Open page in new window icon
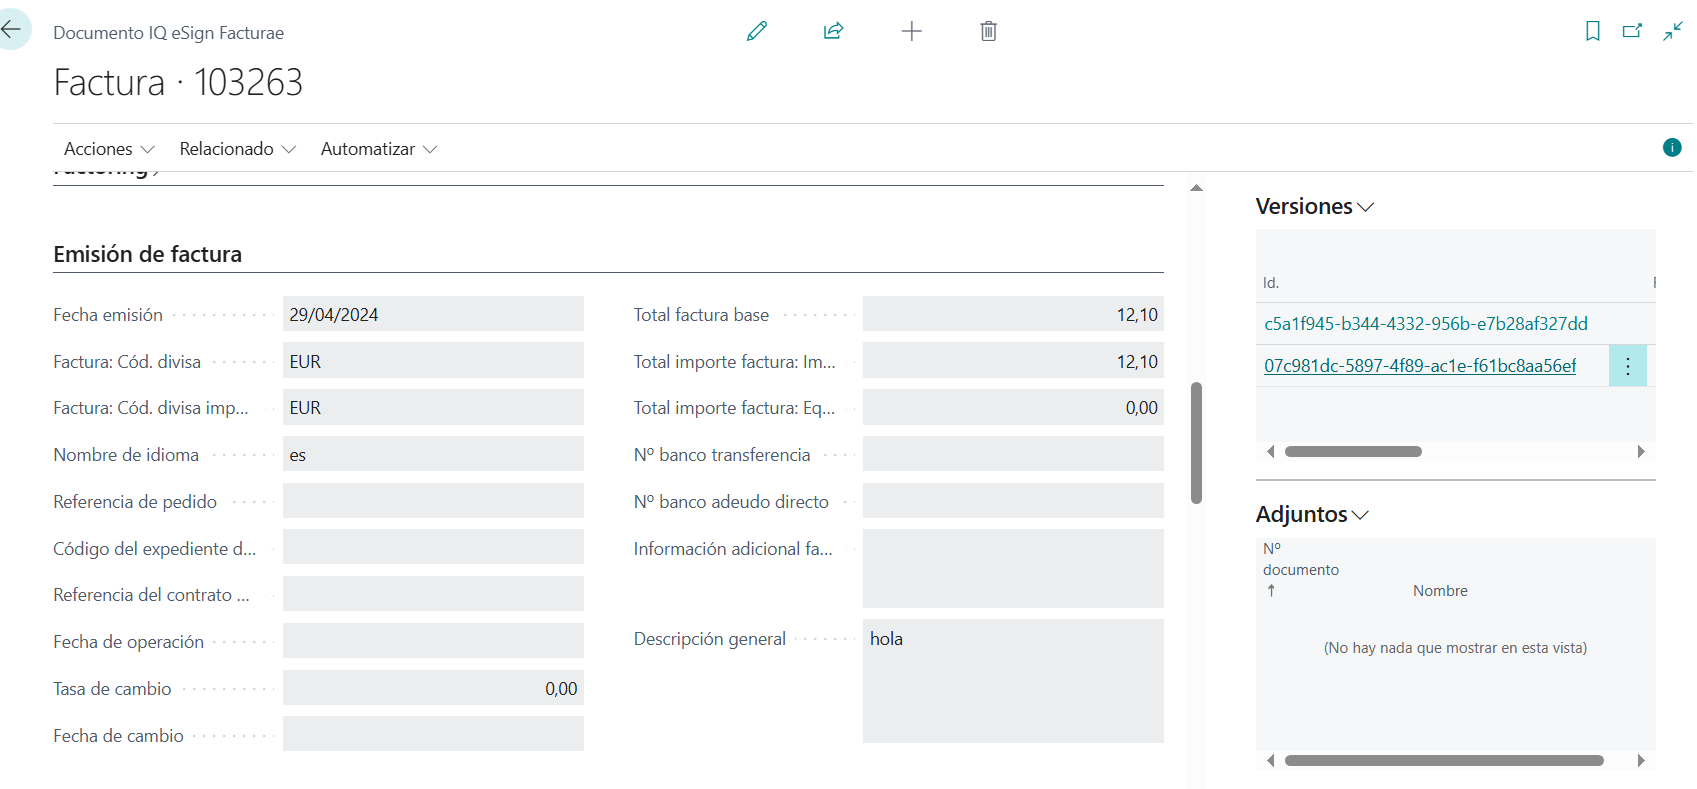Image resolution: width=1697 pixels, height=789 pixels. [1632, 31]
